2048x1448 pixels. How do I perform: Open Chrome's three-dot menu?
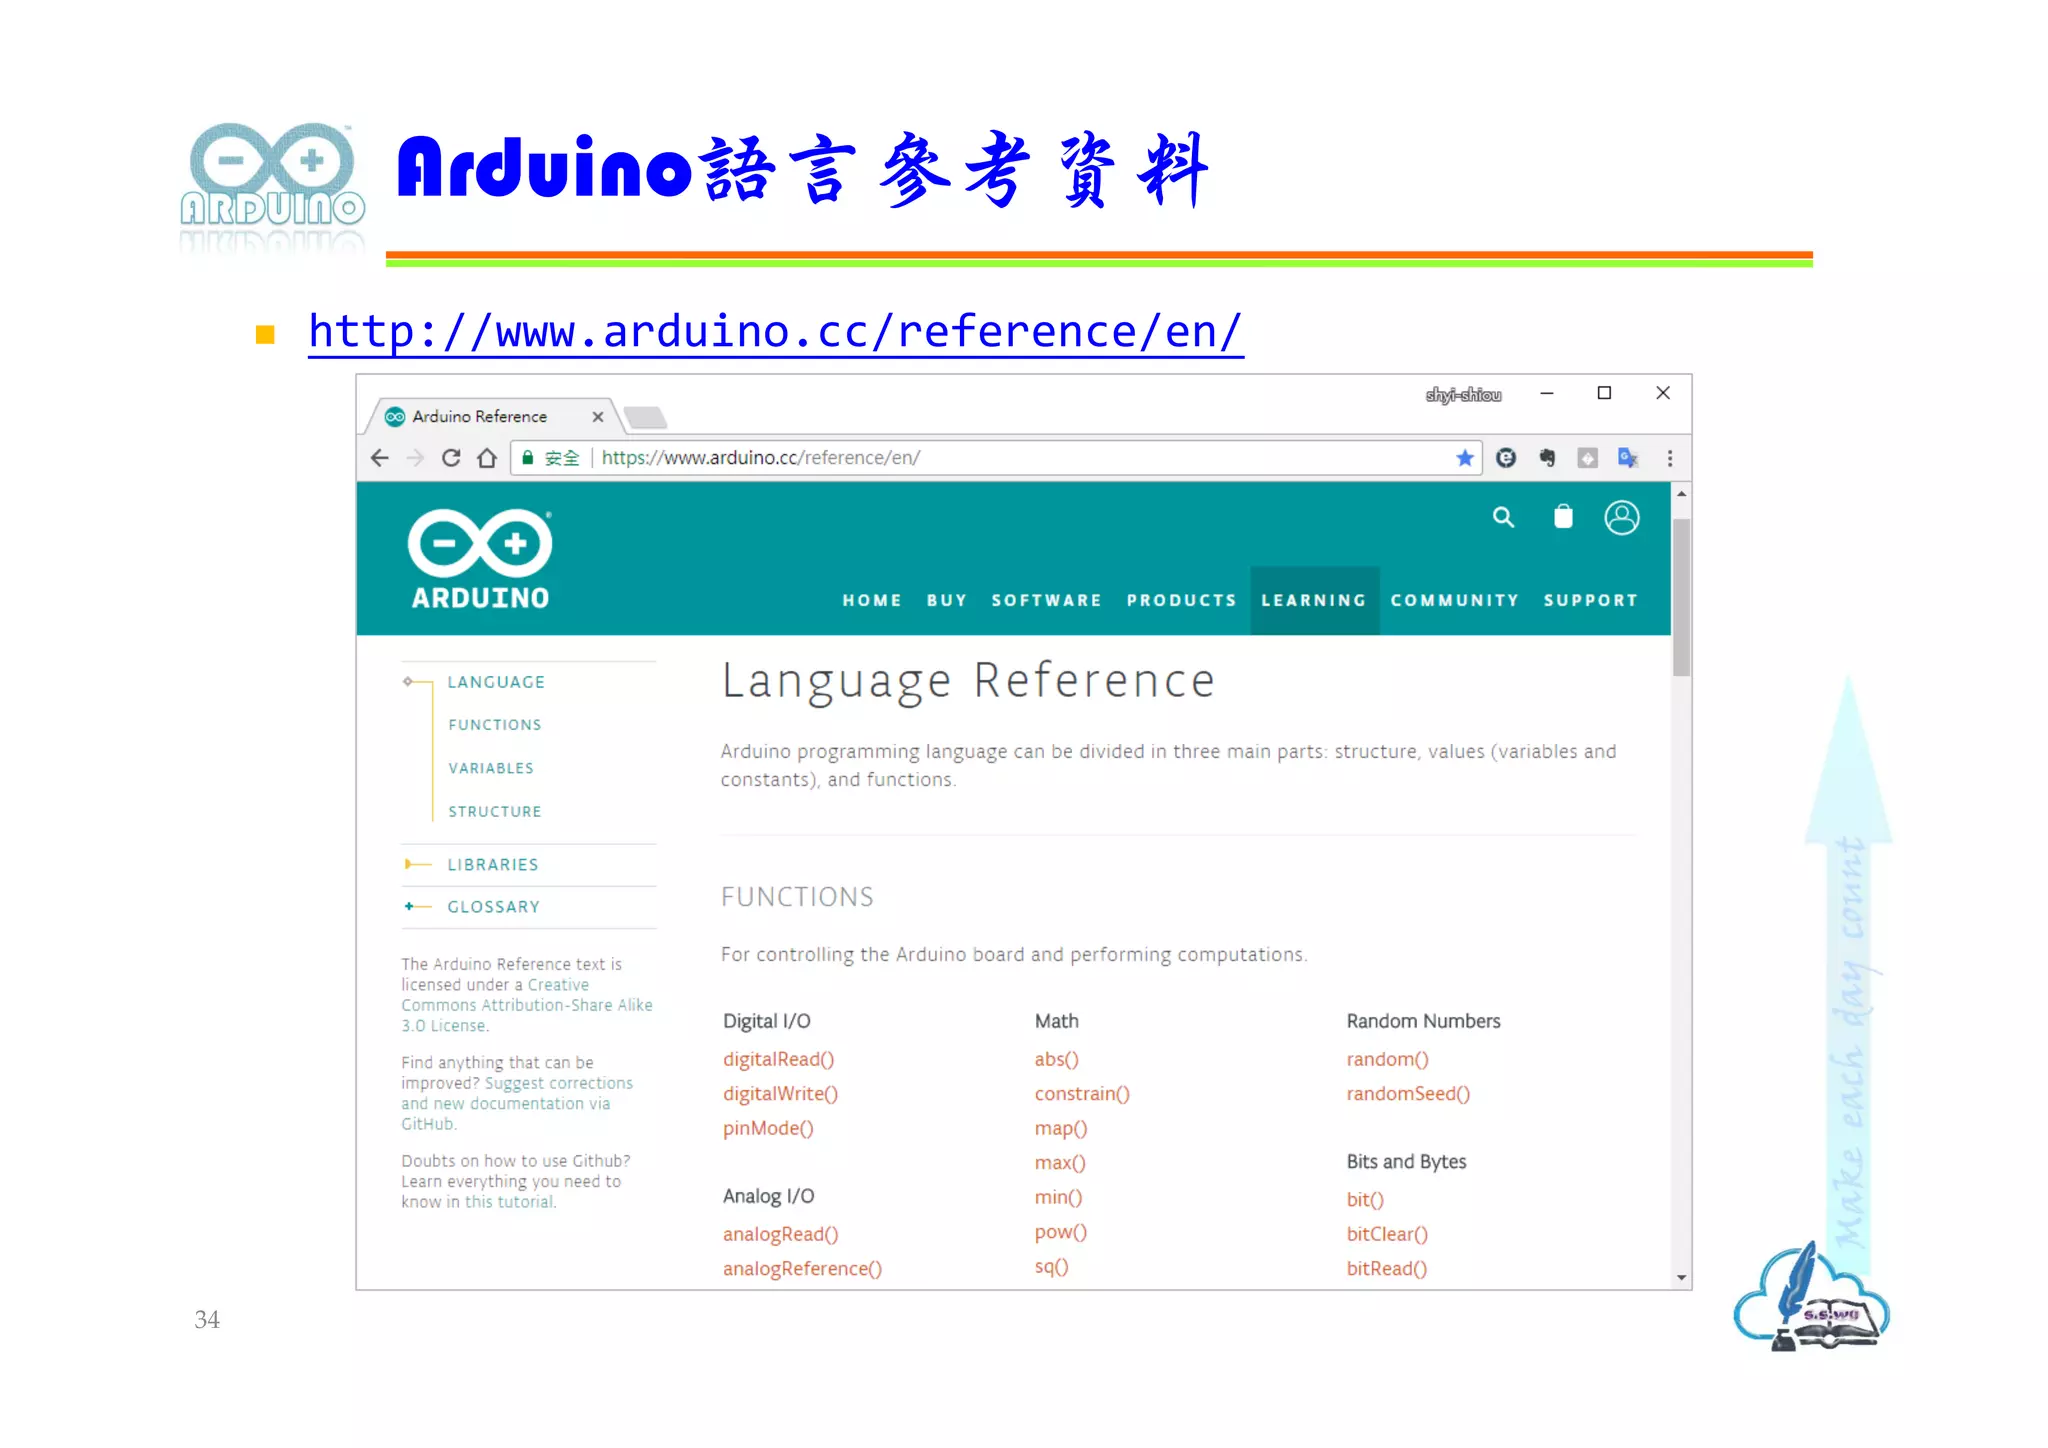click(x=1670, y=458)
